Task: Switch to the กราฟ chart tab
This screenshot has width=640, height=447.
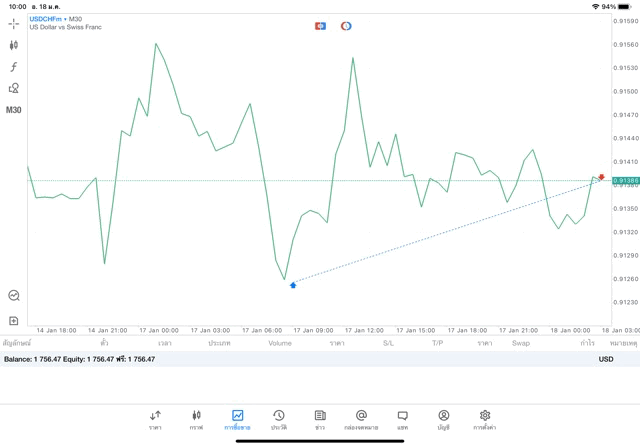Action: (196, 419)
